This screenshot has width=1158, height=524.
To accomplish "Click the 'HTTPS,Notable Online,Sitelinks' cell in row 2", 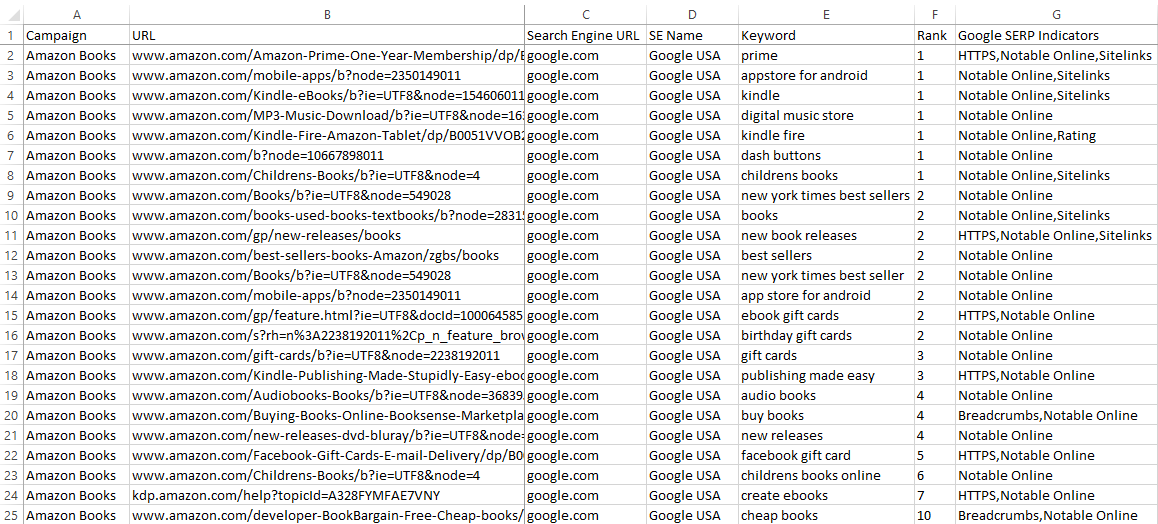I will pos(1056,55).
